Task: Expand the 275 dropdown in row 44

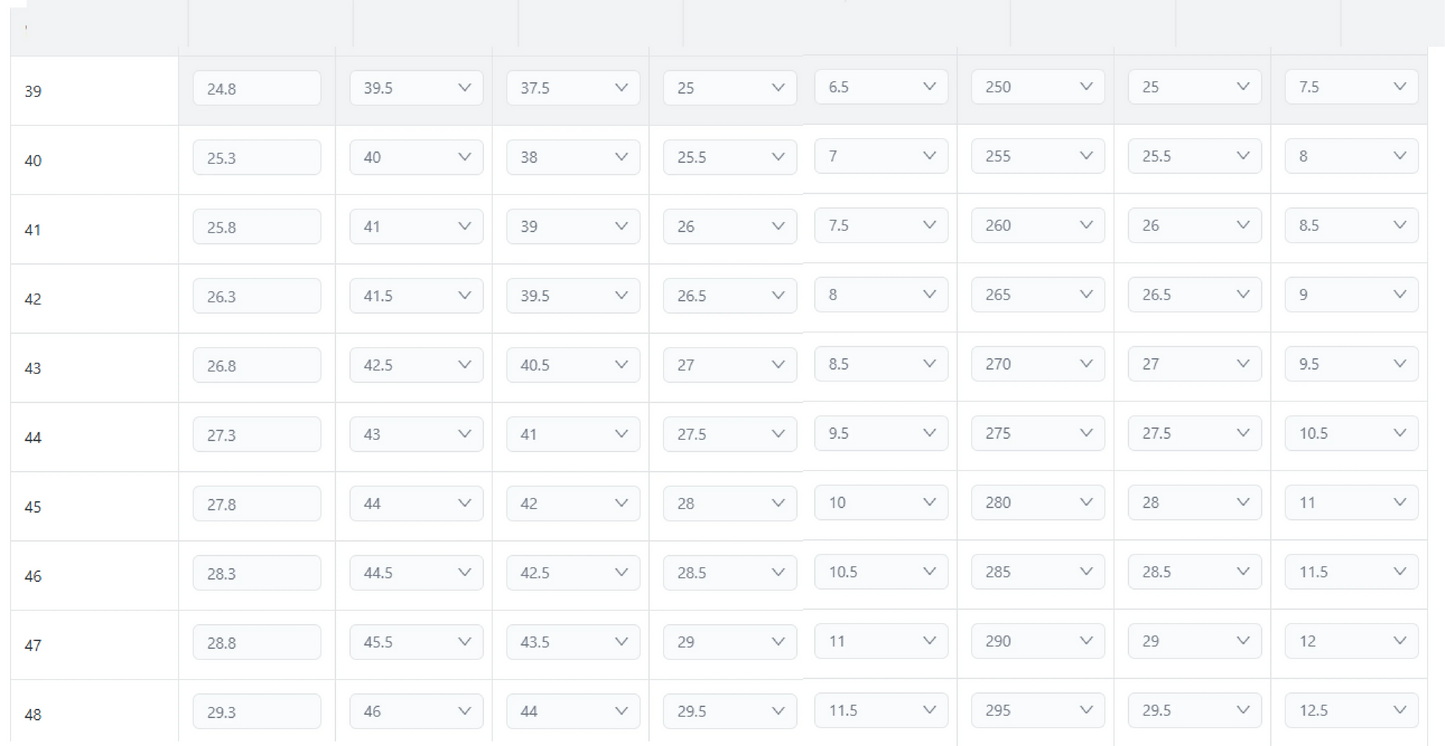Action: tap(1038, 434)
